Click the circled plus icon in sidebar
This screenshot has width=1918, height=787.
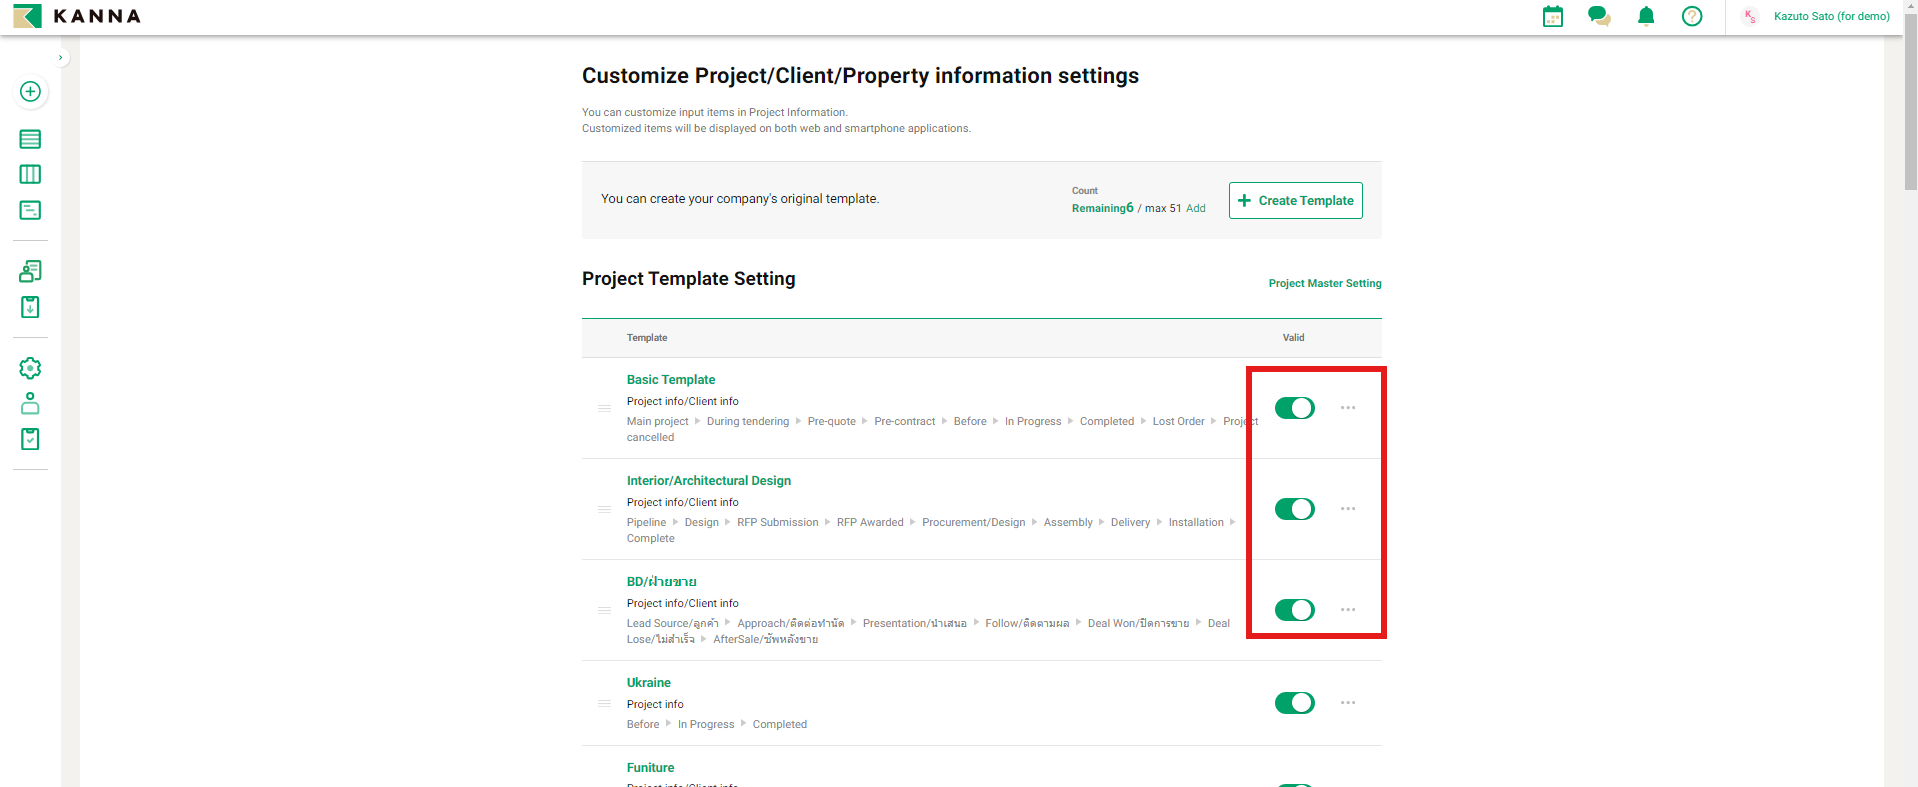[30, 91]
